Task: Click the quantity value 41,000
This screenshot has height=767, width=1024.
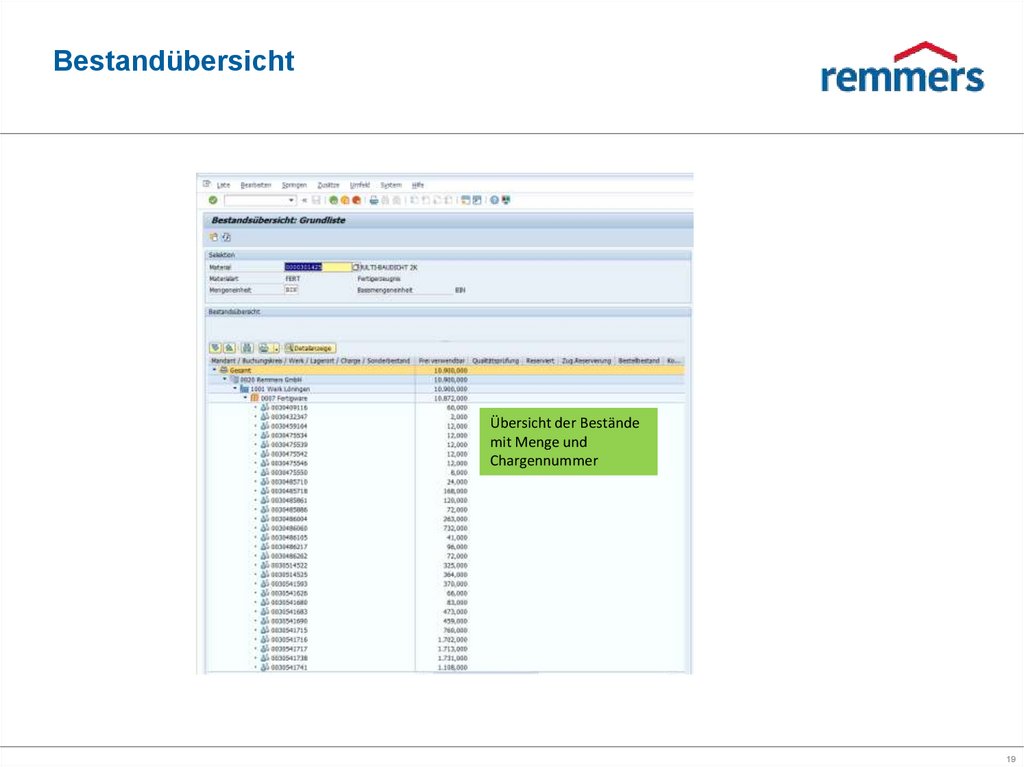Action: (457, 537)
